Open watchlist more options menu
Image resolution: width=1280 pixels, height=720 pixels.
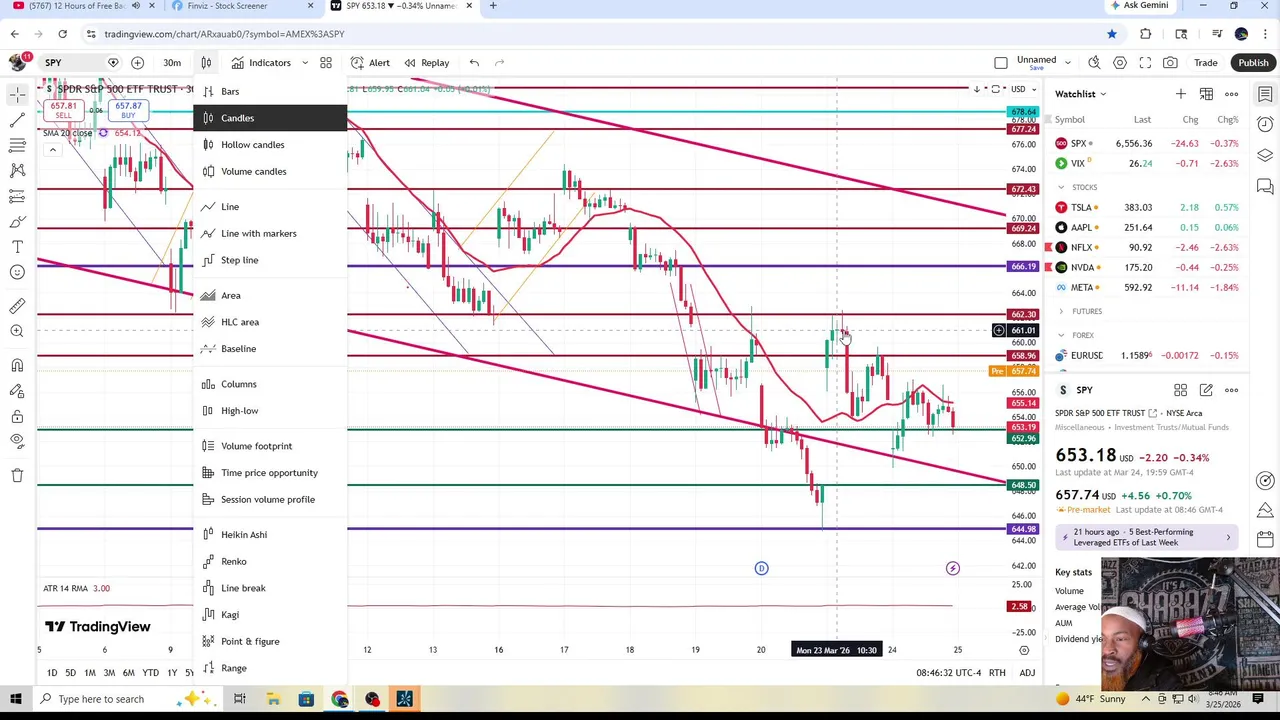1232,94
